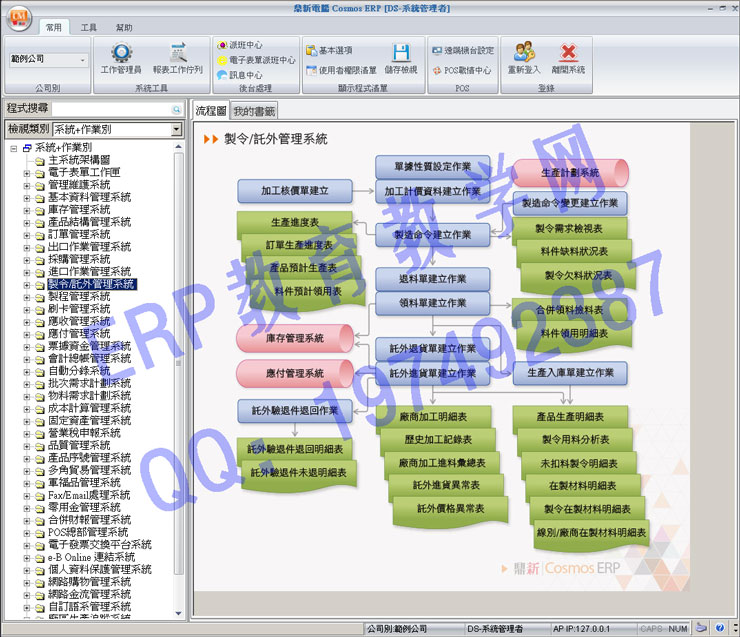Click 使用者權限清單 icon
The width and height of the screenshot is (740, 637).
pyautogui.click(x=311, y=70)
